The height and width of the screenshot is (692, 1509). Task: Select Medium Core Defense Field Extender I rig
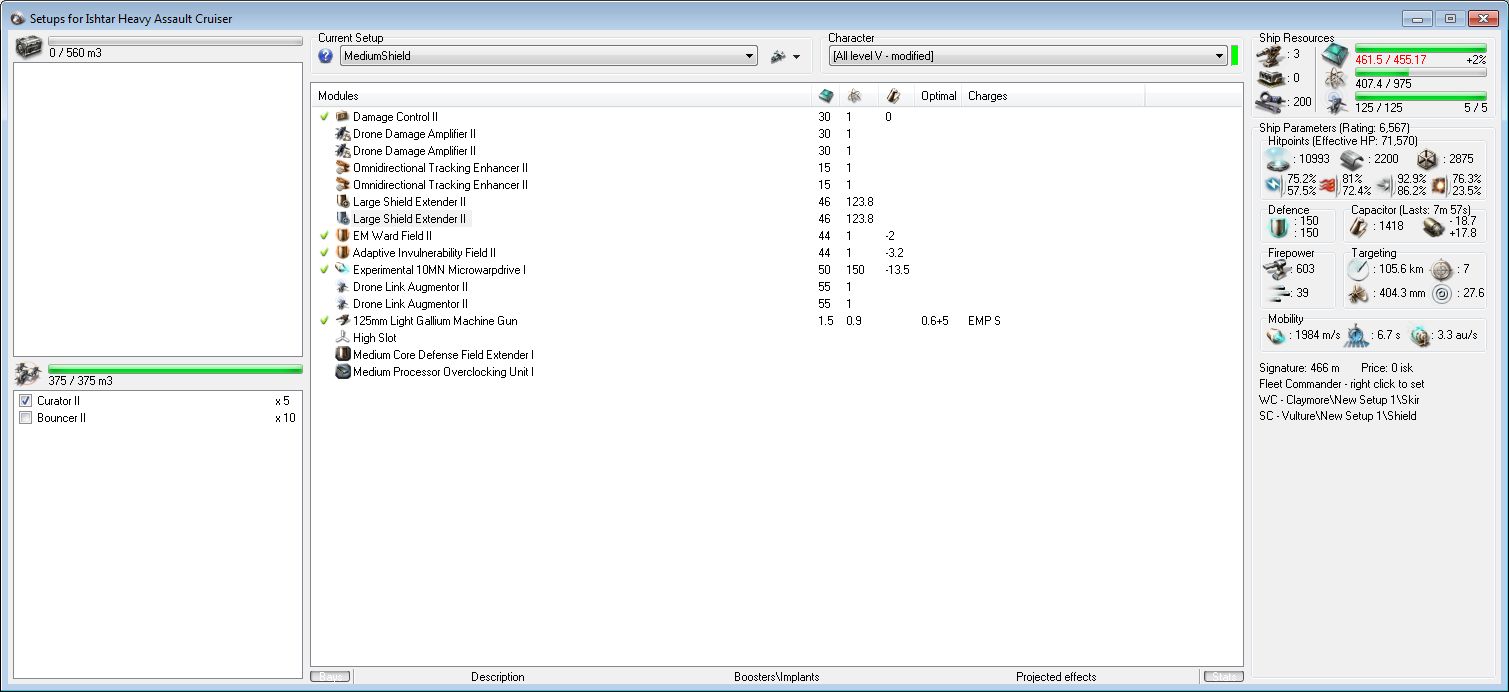pyautogui.click(x=443, y=355)
